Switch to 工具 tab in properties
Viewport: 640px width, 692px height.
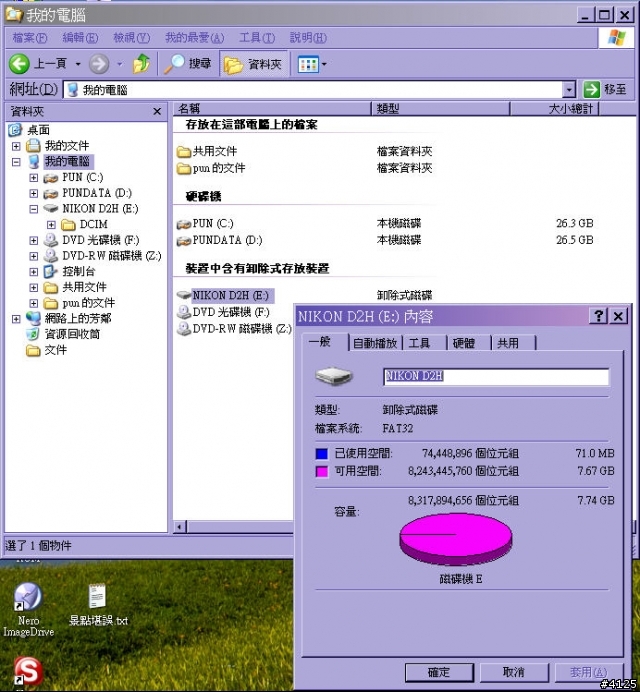click(x=424, y=343)
